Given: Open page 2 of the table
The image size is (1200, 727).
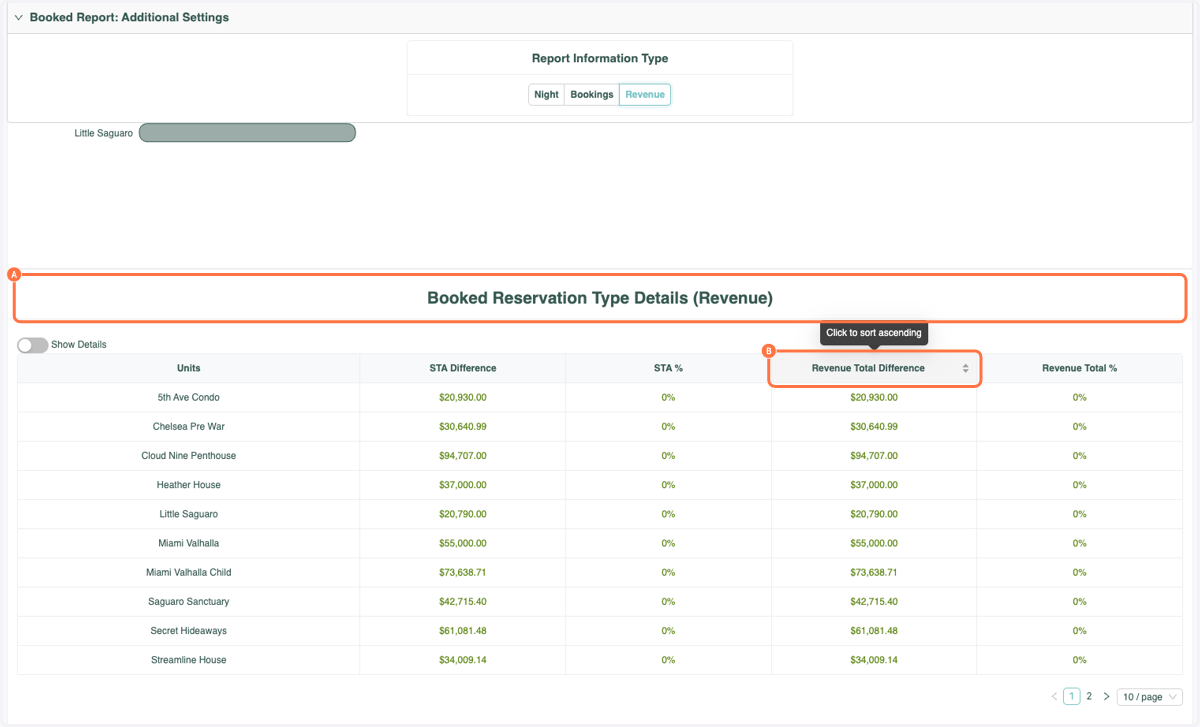Looking at the screenshot, I should pyautogui.click(x=1089, y=697).
